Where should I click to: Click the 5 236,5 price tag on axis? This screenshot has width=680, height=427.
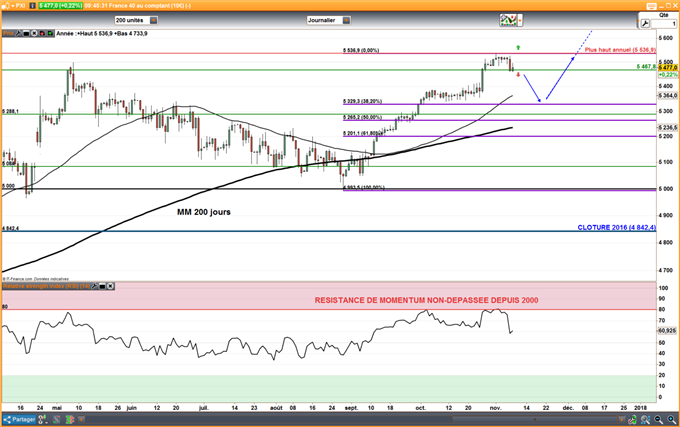[668, 127]
